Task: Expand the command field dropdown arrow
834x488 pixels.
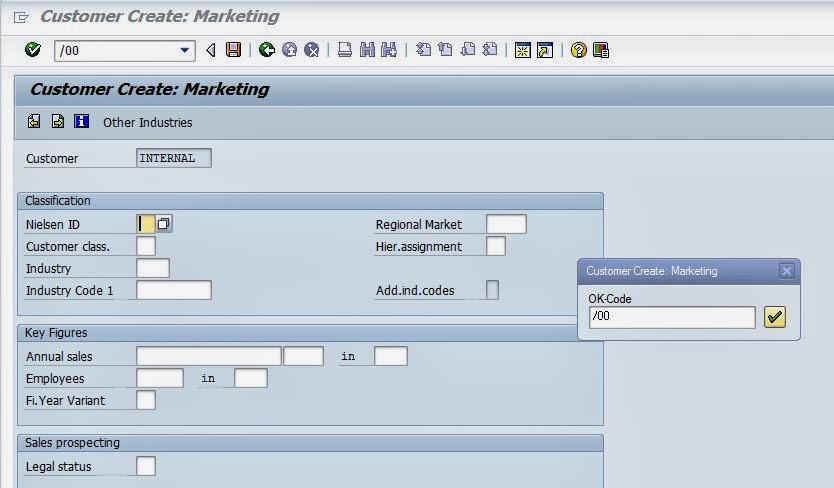Action: 185,50
